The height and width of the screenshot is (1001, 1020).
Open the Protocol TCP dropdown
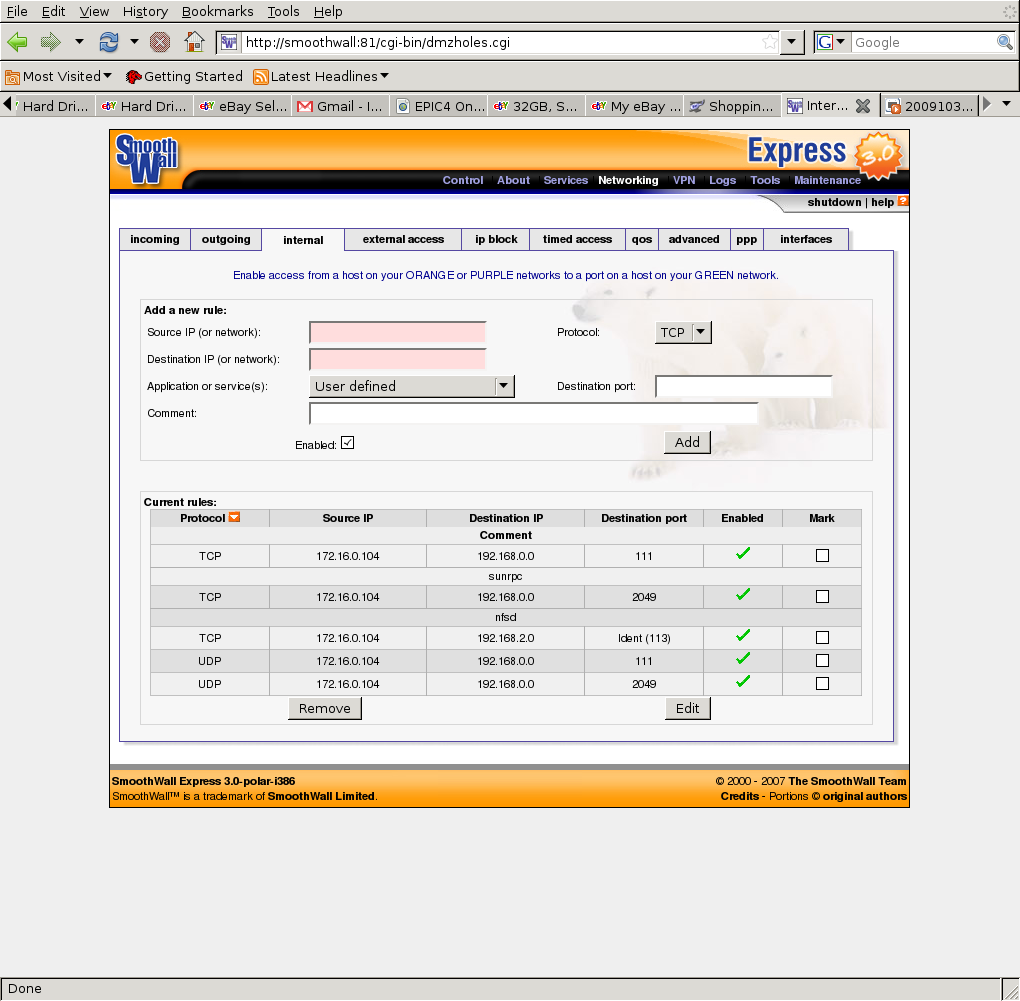(683, 332)
